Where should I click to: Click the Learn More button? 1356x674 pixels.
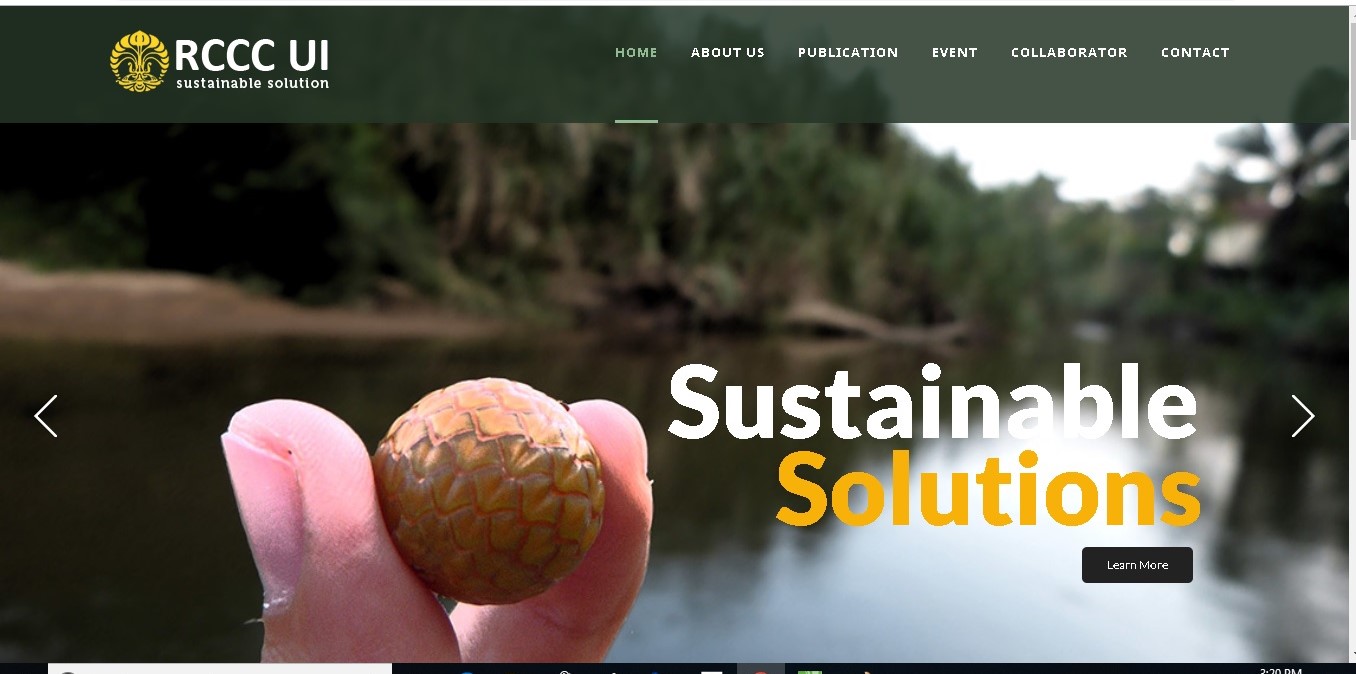(x=1137, y=565)
